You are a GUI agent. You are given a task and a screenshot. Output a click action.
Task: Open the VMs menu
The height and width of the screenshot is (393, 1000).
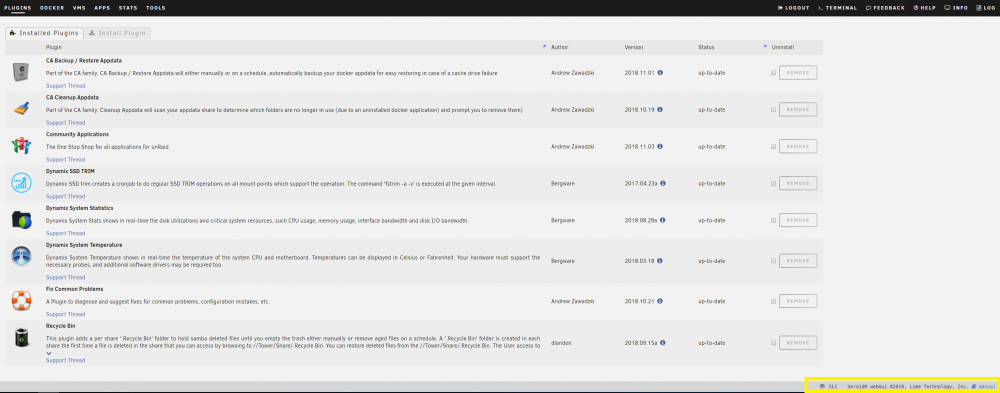click(79, 8)
